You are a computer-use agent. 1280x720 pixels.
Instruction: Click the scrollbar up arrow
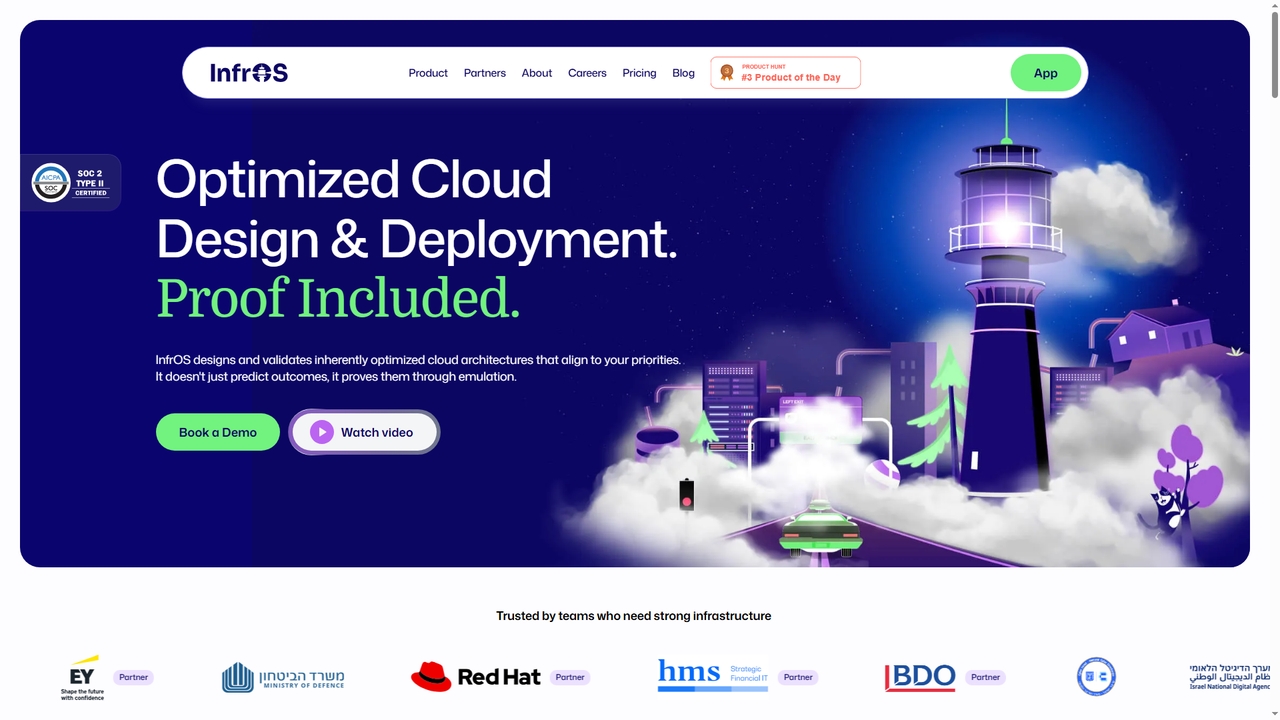click(1273, 7)
